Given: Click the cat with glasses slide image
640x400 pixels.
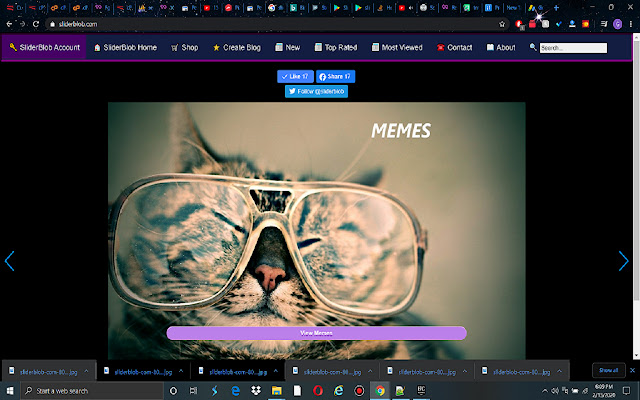Looking at the screenshot, I should tap(316, 231).
